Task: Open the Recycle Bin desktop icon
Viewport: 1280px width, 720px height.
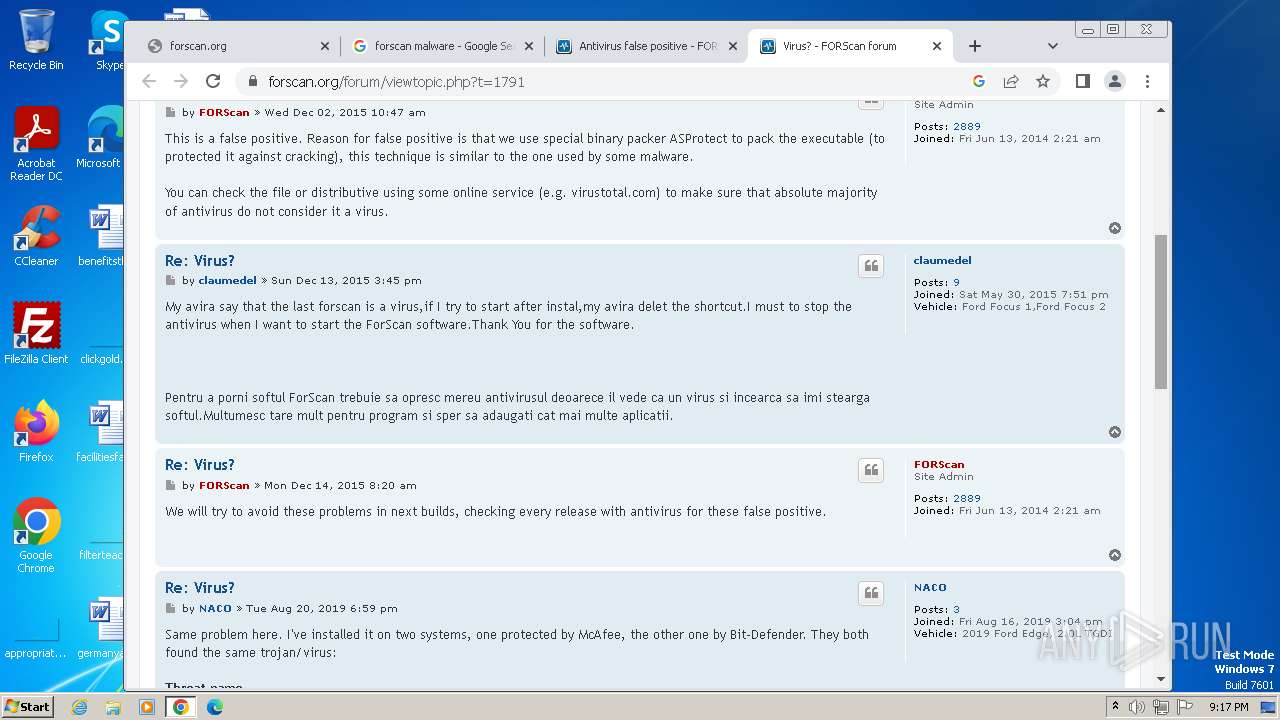Action: [x=36, y=40]
